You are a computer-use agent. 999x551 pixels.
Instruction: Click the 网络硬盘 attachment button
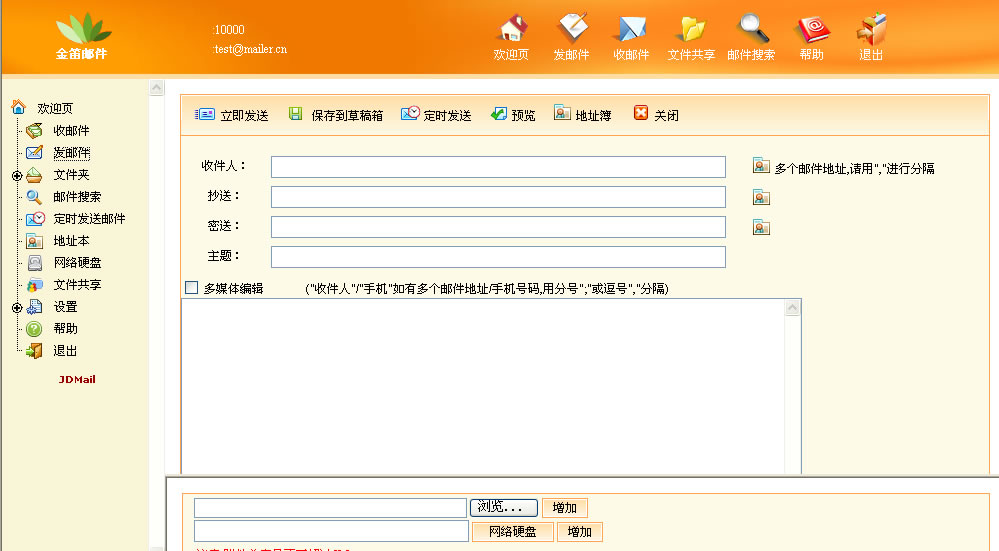tap(512, 532)
